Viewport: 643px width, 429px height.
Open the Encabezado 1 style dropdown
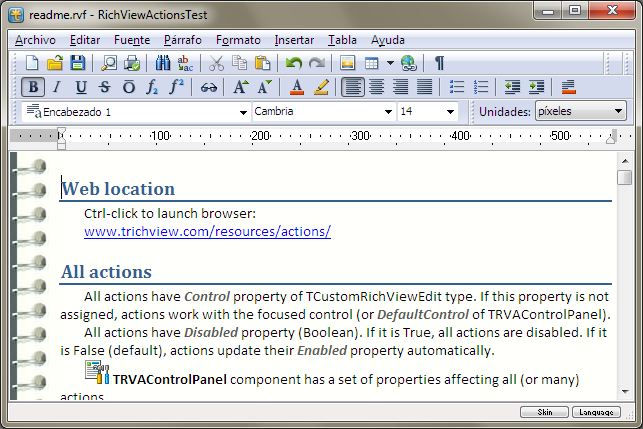[x=244, y=112]
